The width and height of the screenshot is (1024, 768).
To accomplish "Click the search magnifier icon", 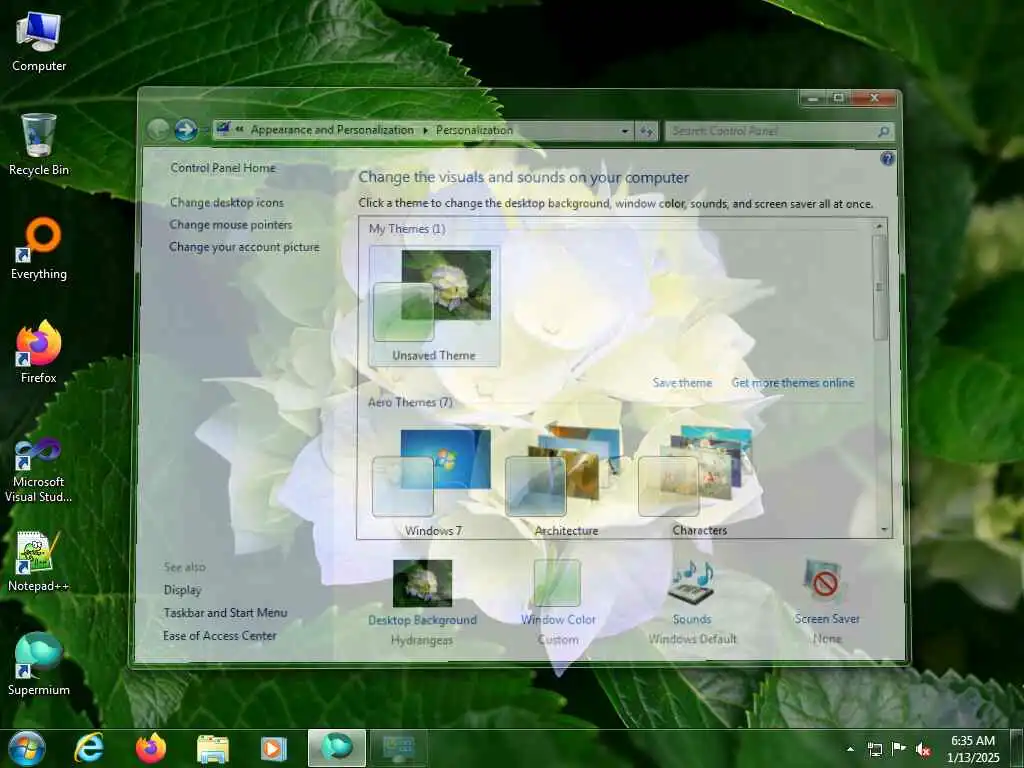I will point(883,131).
